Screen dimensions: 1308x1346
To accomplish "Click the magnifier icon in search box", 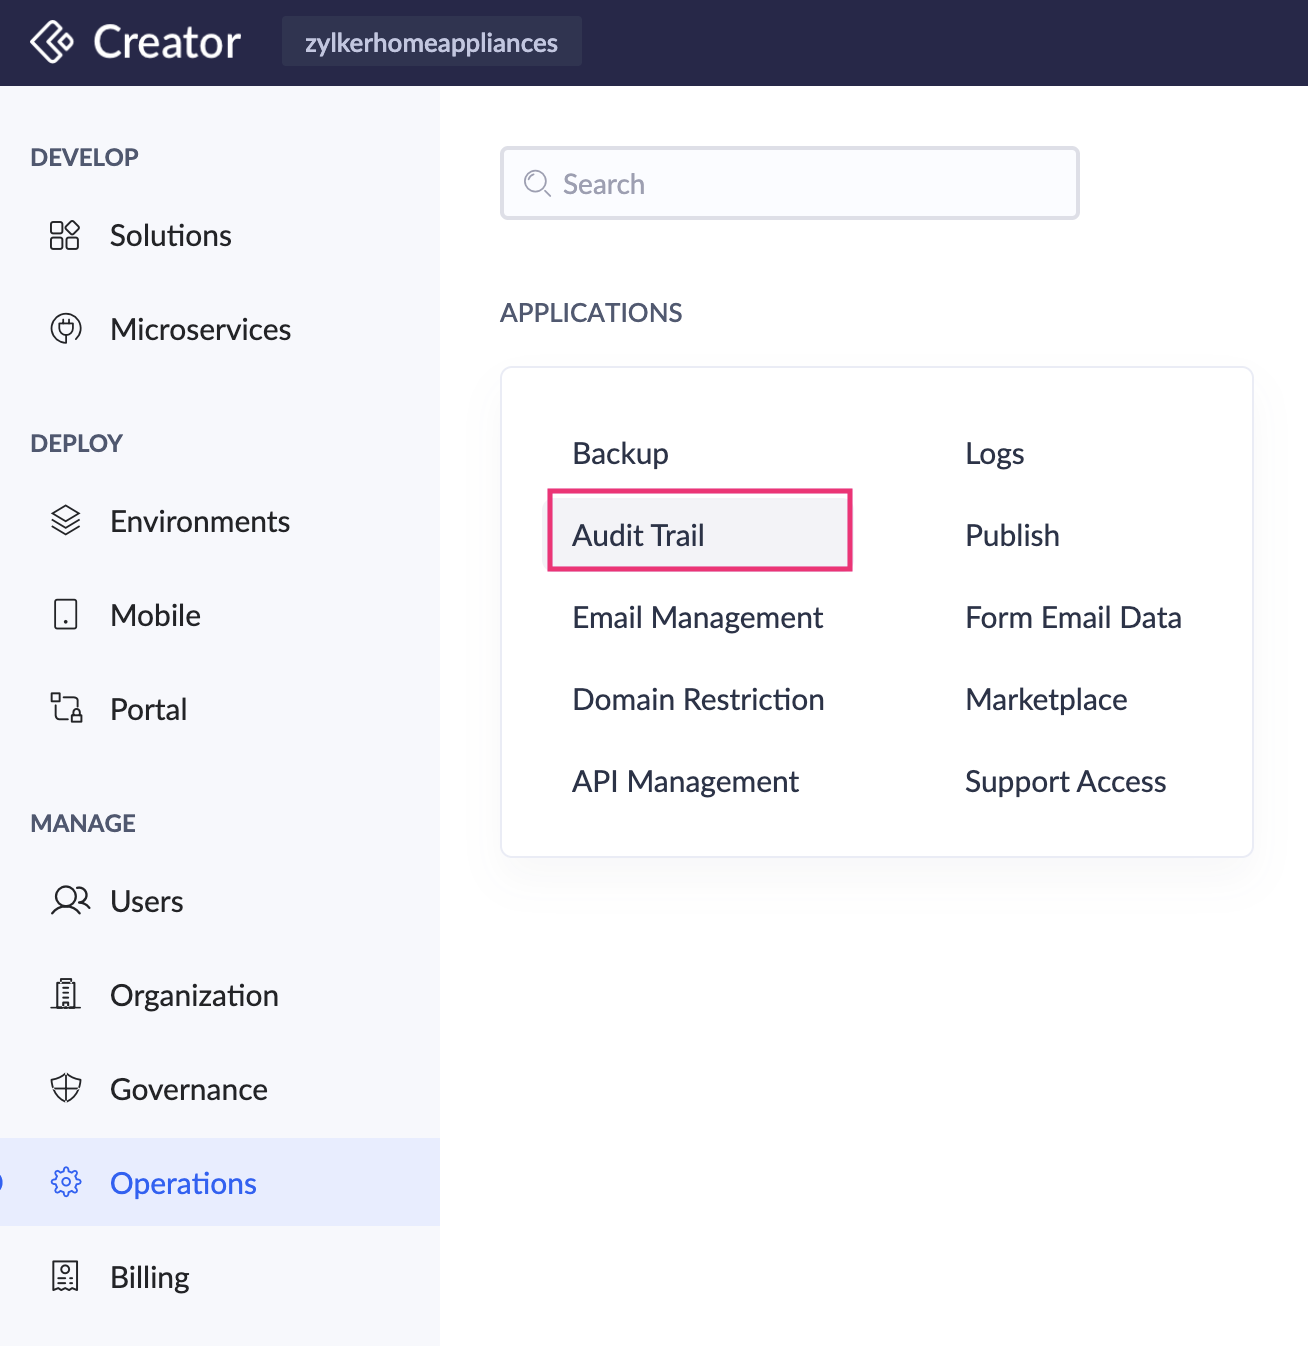I will coord(537,183).
